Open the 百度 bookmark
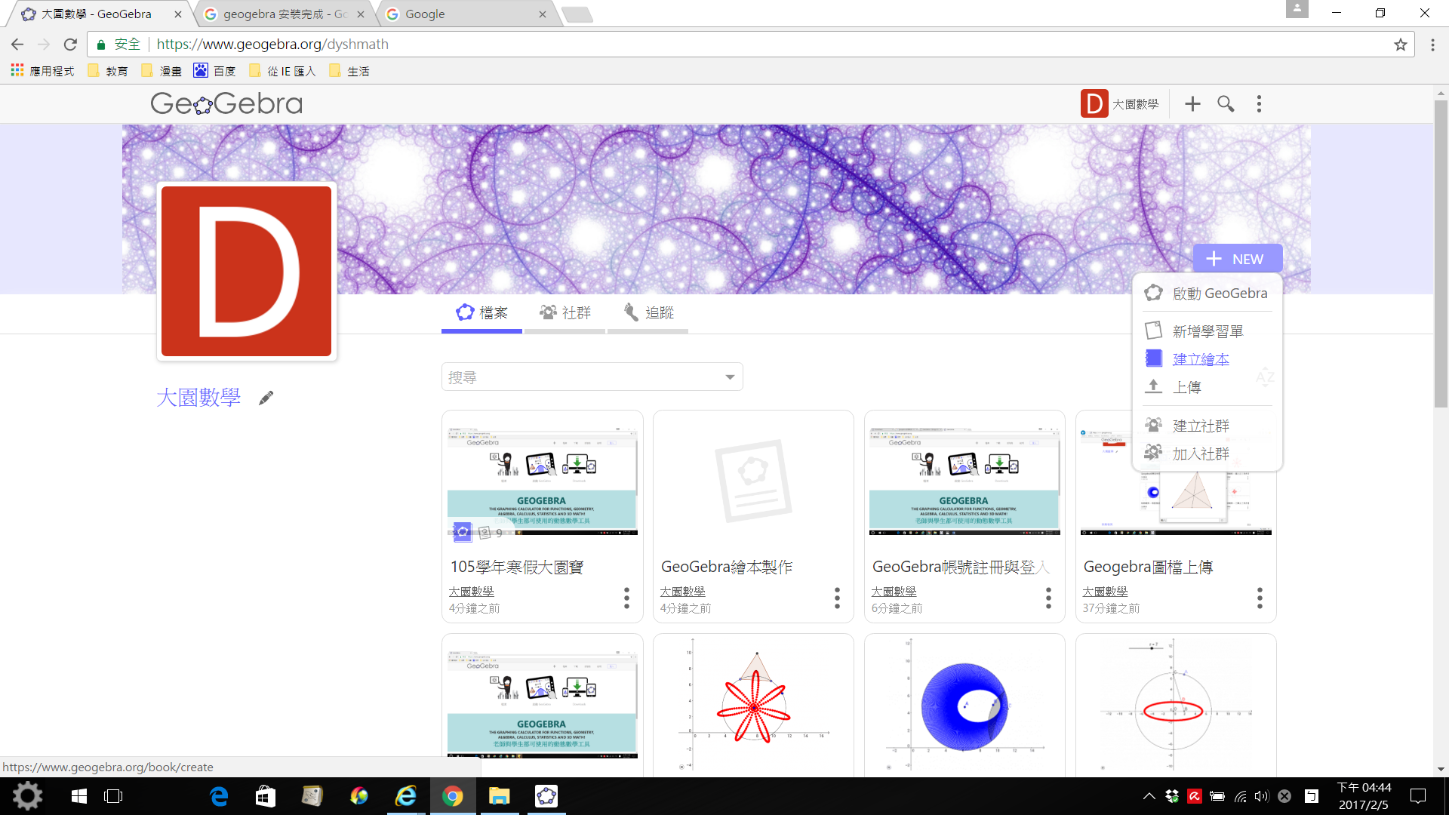The width and height of the screenshot is (1449, 815). point(214,71)
